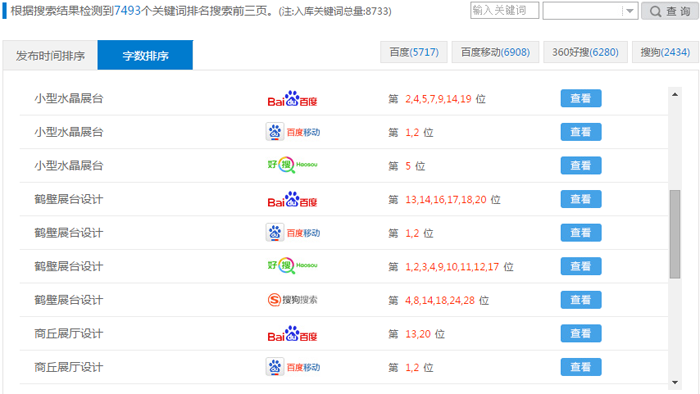This screenshot has height=394, width=700.
Task: Click Baidu Mobile logo in 鹤壁展台设计 row
Action: coord(293,233)
